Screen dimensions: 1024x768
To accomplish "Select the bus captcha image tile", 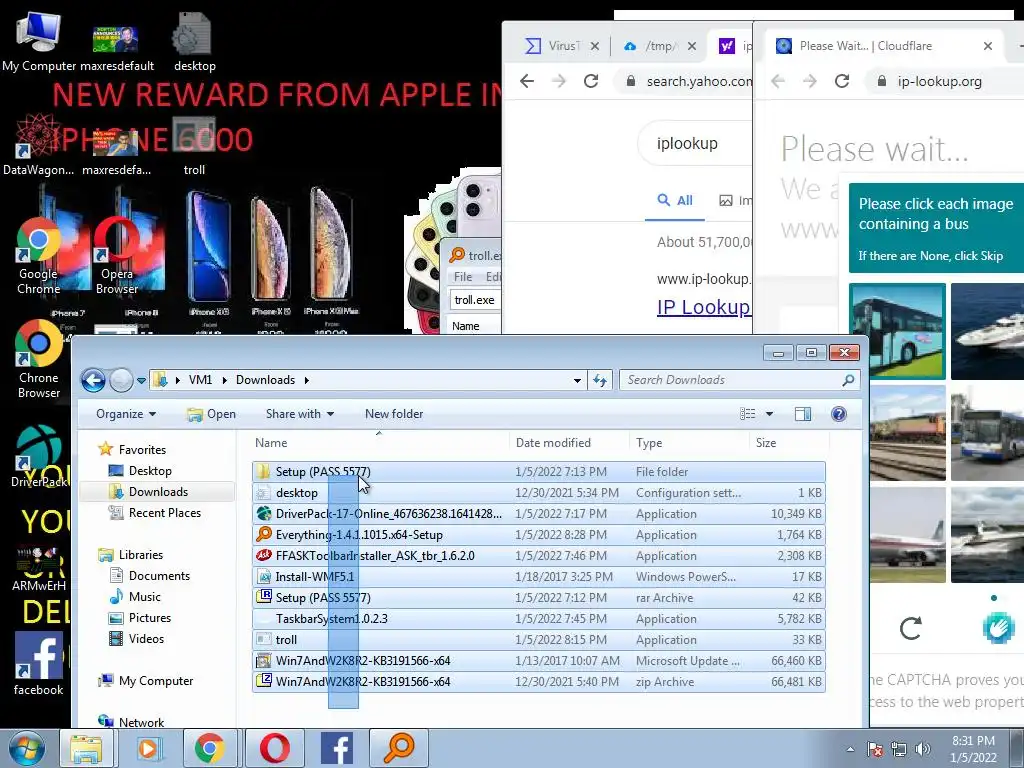I will pos(897,331).
